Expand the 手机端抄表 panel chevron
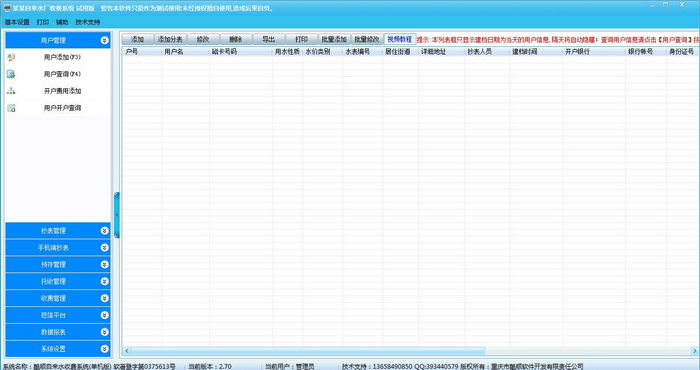 104,248
